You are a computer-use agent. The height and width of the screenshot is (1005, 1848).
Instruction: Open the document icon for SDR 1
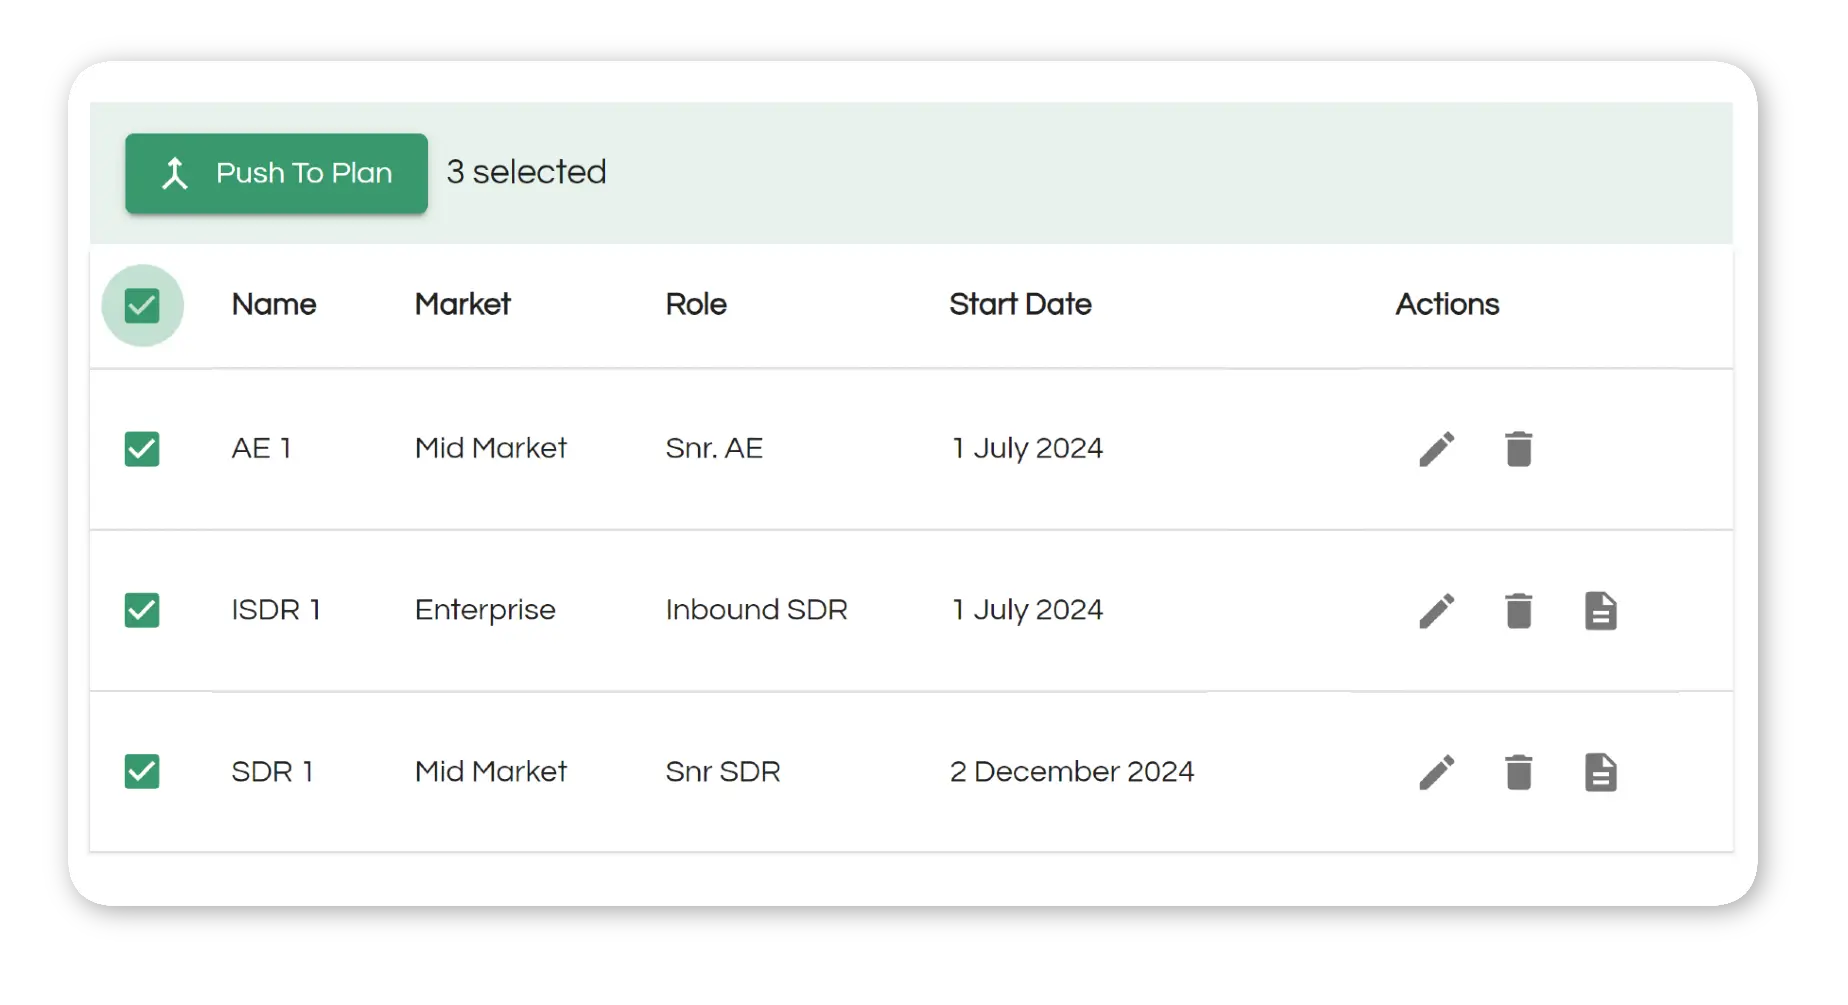tap(1601, 772)
